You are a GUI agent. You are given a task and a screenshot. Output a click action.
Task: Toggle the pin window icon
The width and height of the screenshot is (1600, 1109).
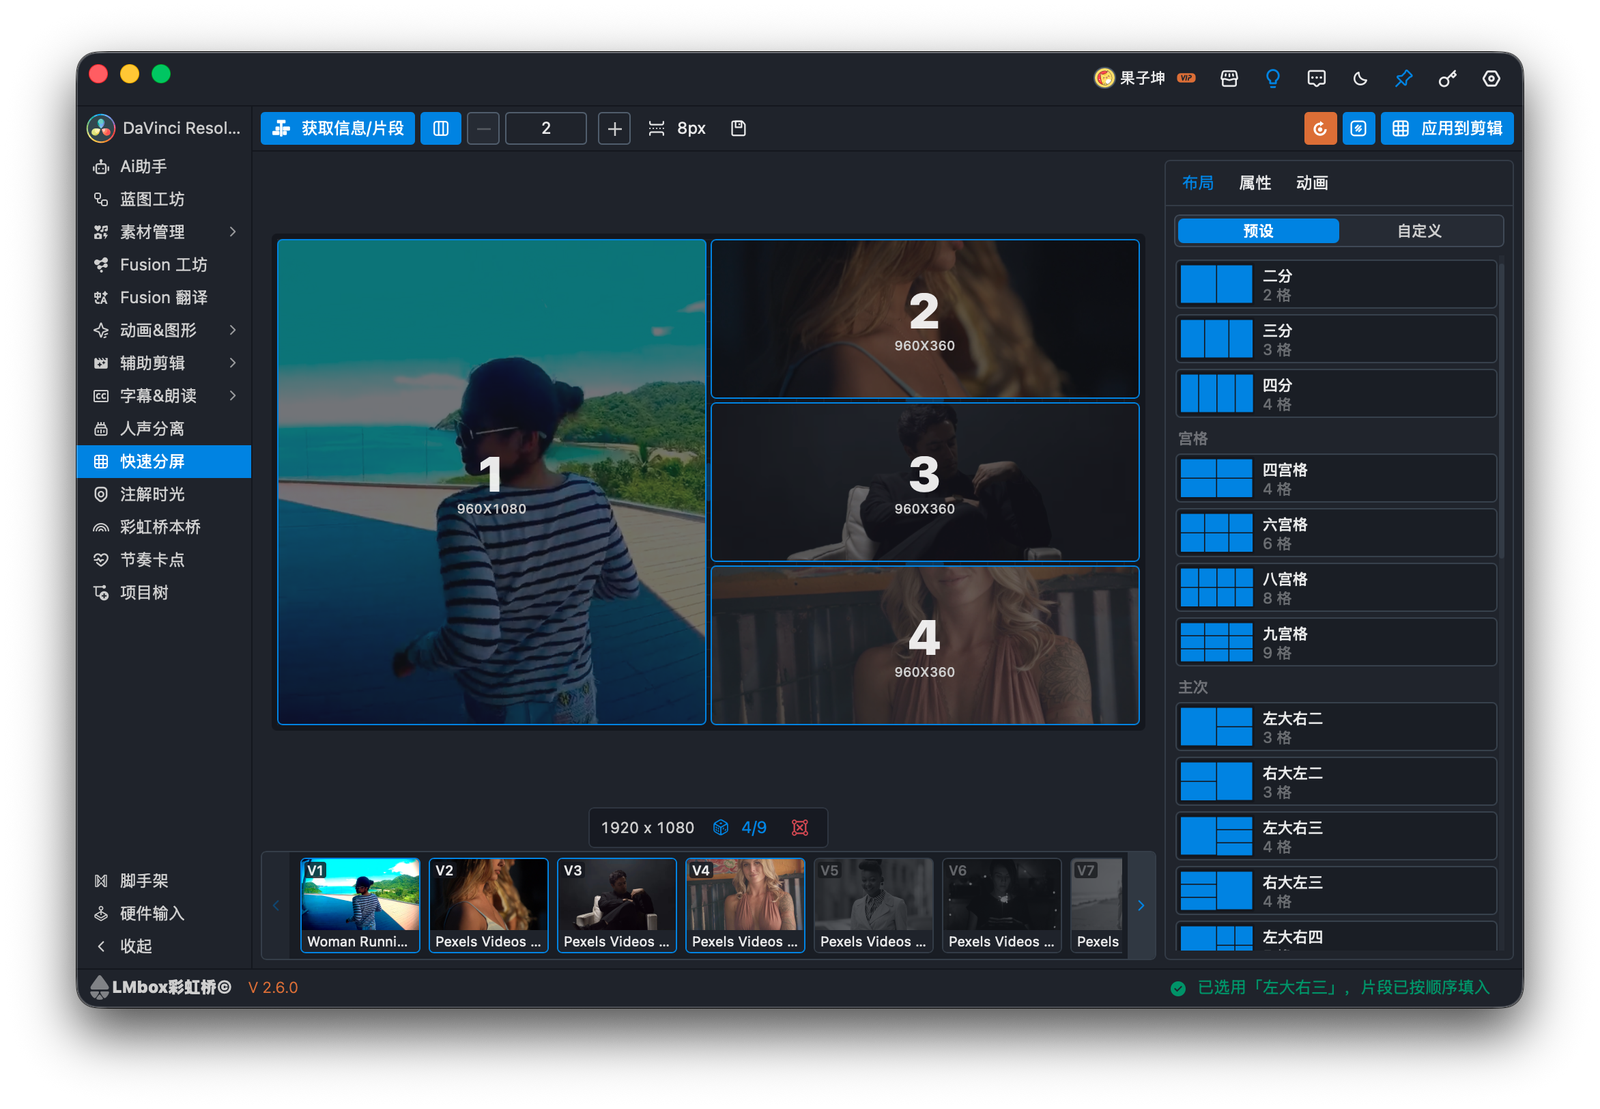(1404, 78)
